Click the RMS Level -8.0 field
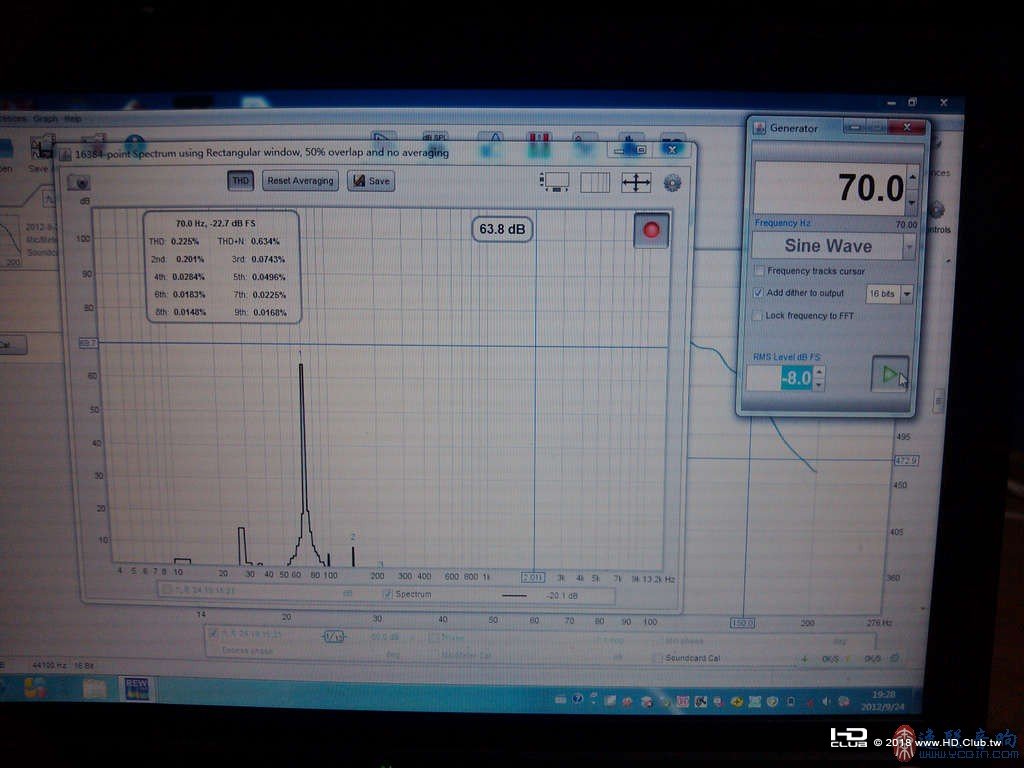1024x768 pixels. tap(780, 378)
